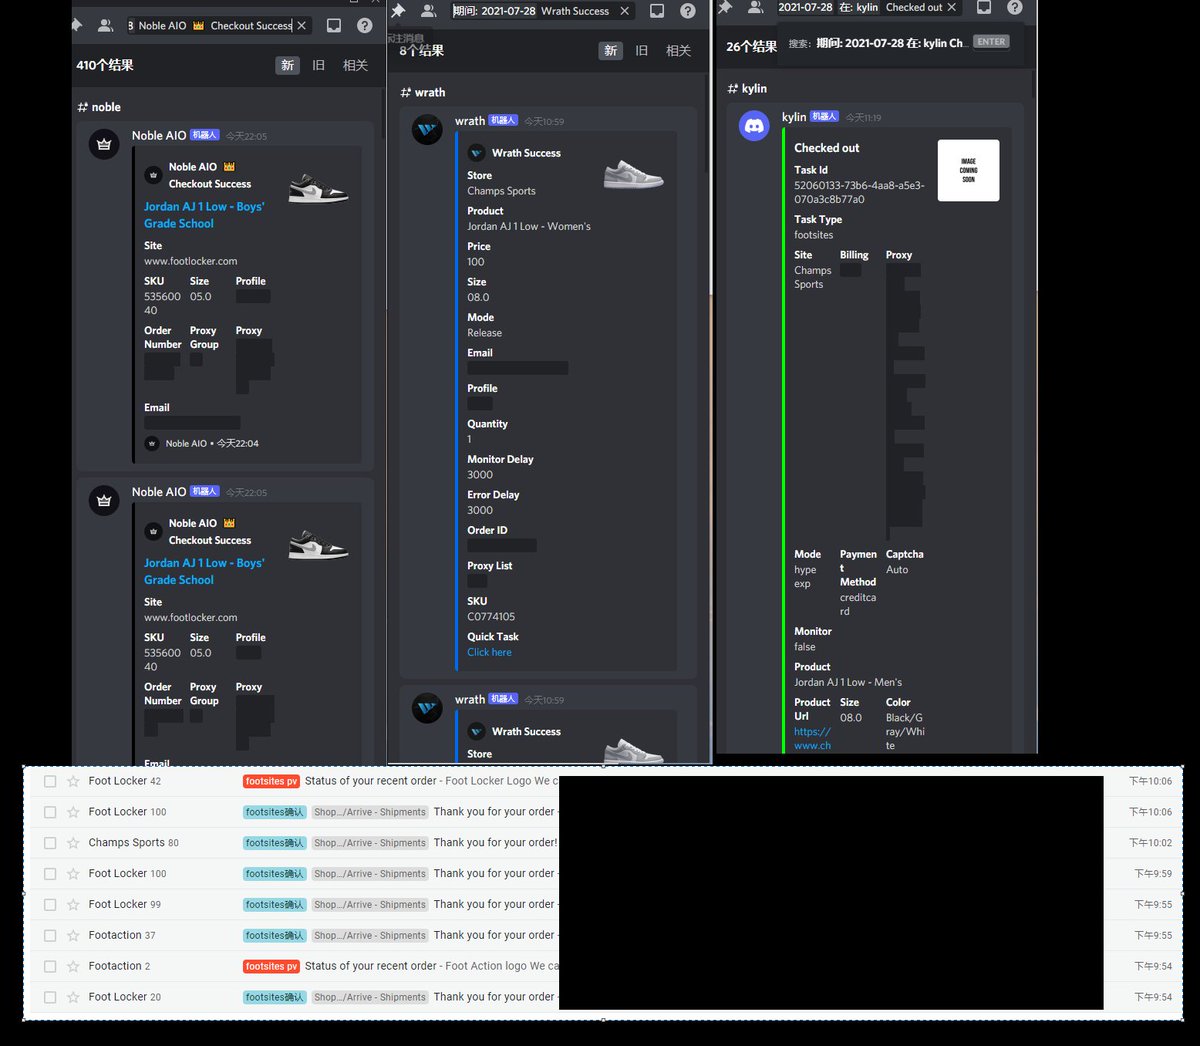Open grey shoe thumbnail in first Wrath Success

[x=633, y=174]
